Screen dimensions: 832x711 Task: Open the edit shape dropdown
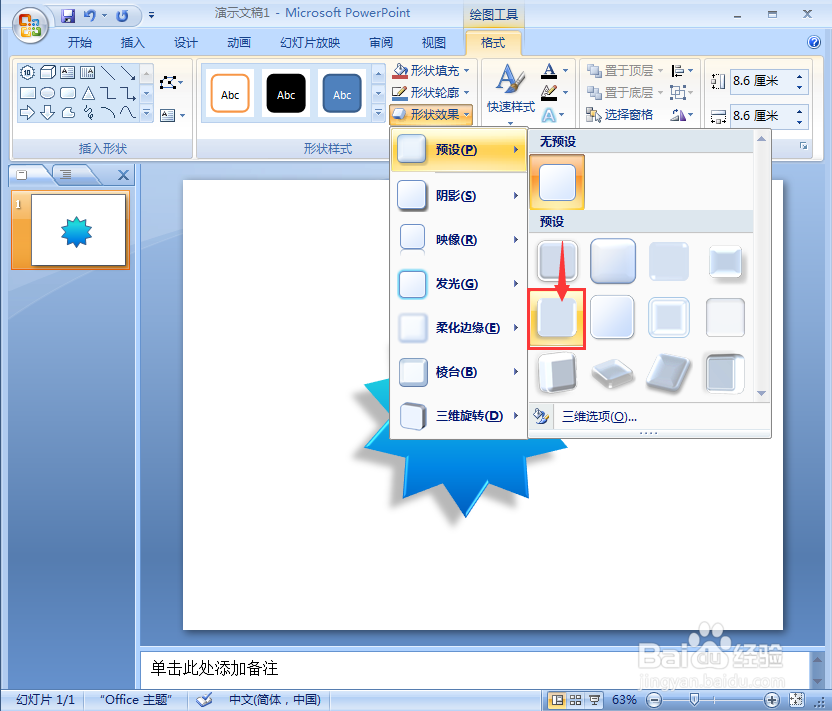coord(171,82)
